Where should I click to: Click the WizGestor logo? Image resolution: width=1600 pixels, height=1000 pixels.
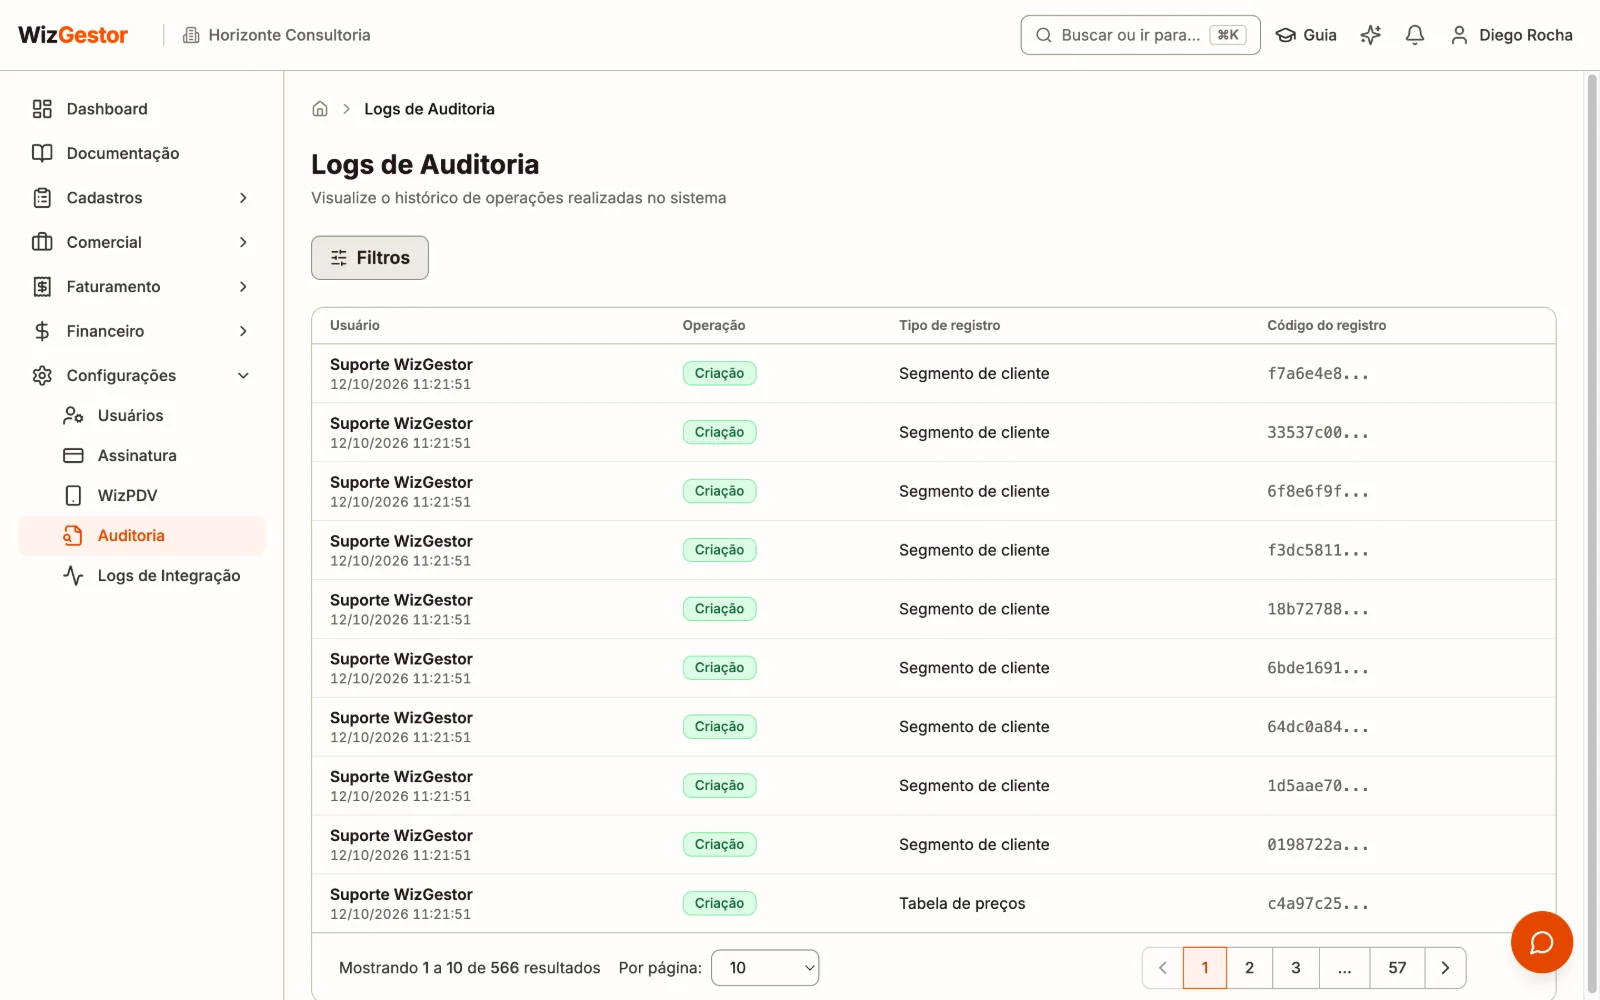coord(73,35)
